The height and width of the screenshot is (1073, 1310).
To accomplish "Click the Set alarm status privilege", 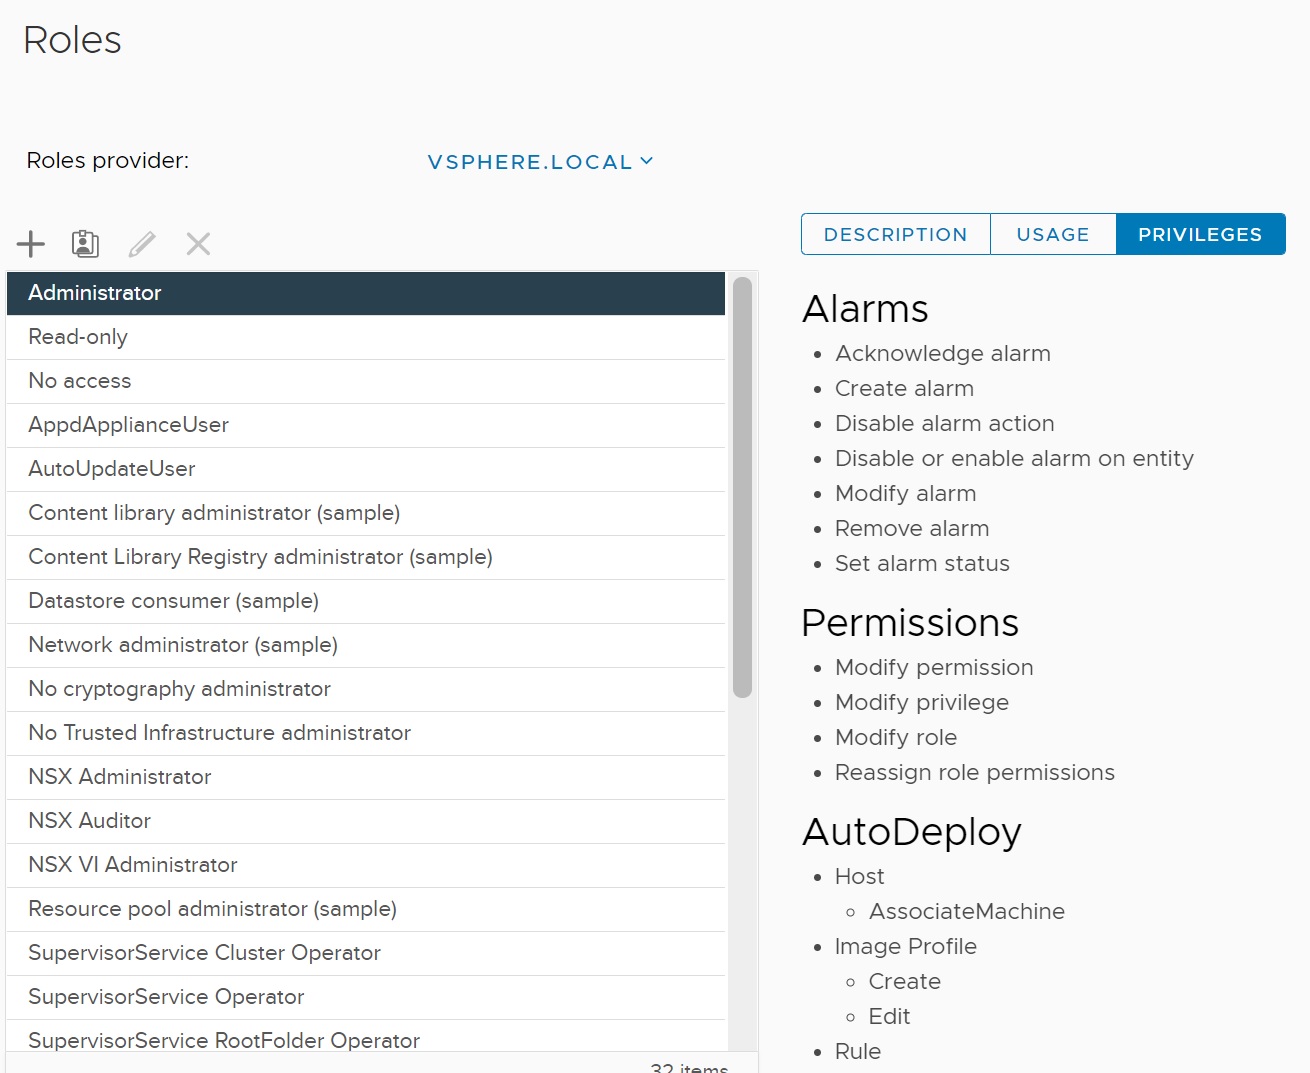I will [x=922, y=564].
